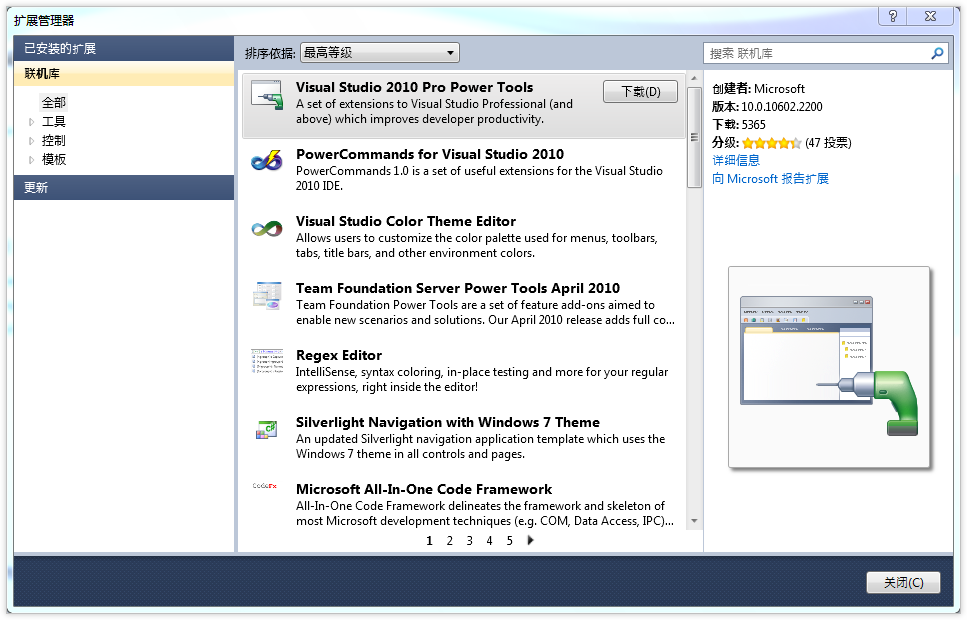Click the extension preview image with drill
Viewport: 967px width, 620px height.
pyautogui.click(x=829, y=368)
